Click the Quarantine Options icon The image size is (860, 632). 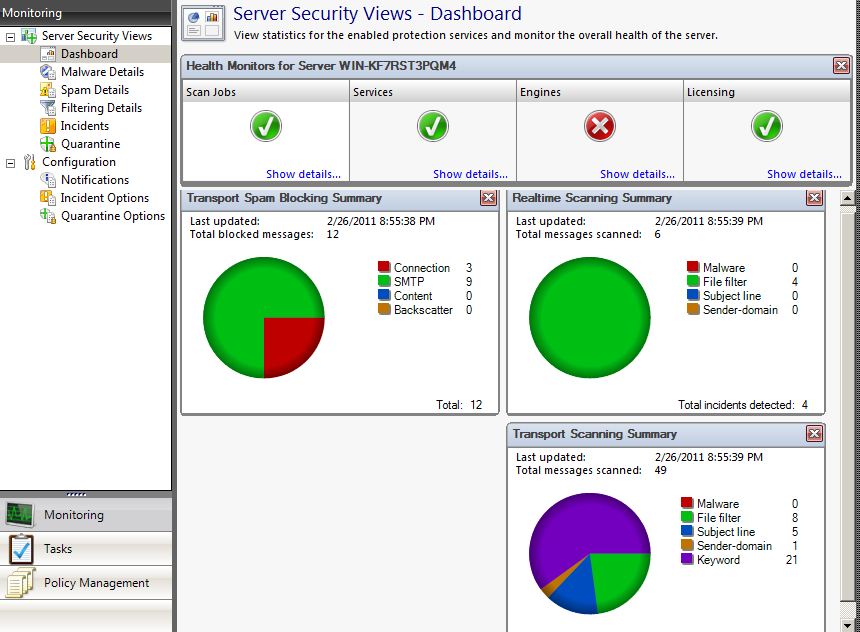pos(48,216)
